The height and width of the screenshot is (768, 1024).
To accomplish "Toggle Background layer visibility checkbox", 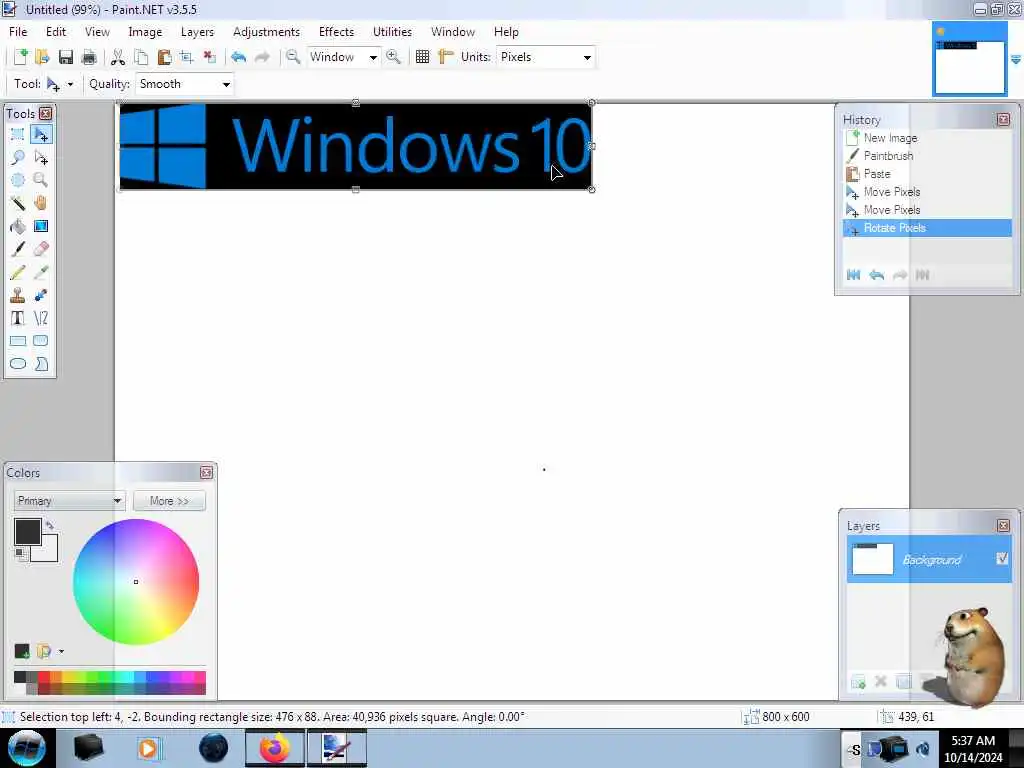I will 1002,558.
